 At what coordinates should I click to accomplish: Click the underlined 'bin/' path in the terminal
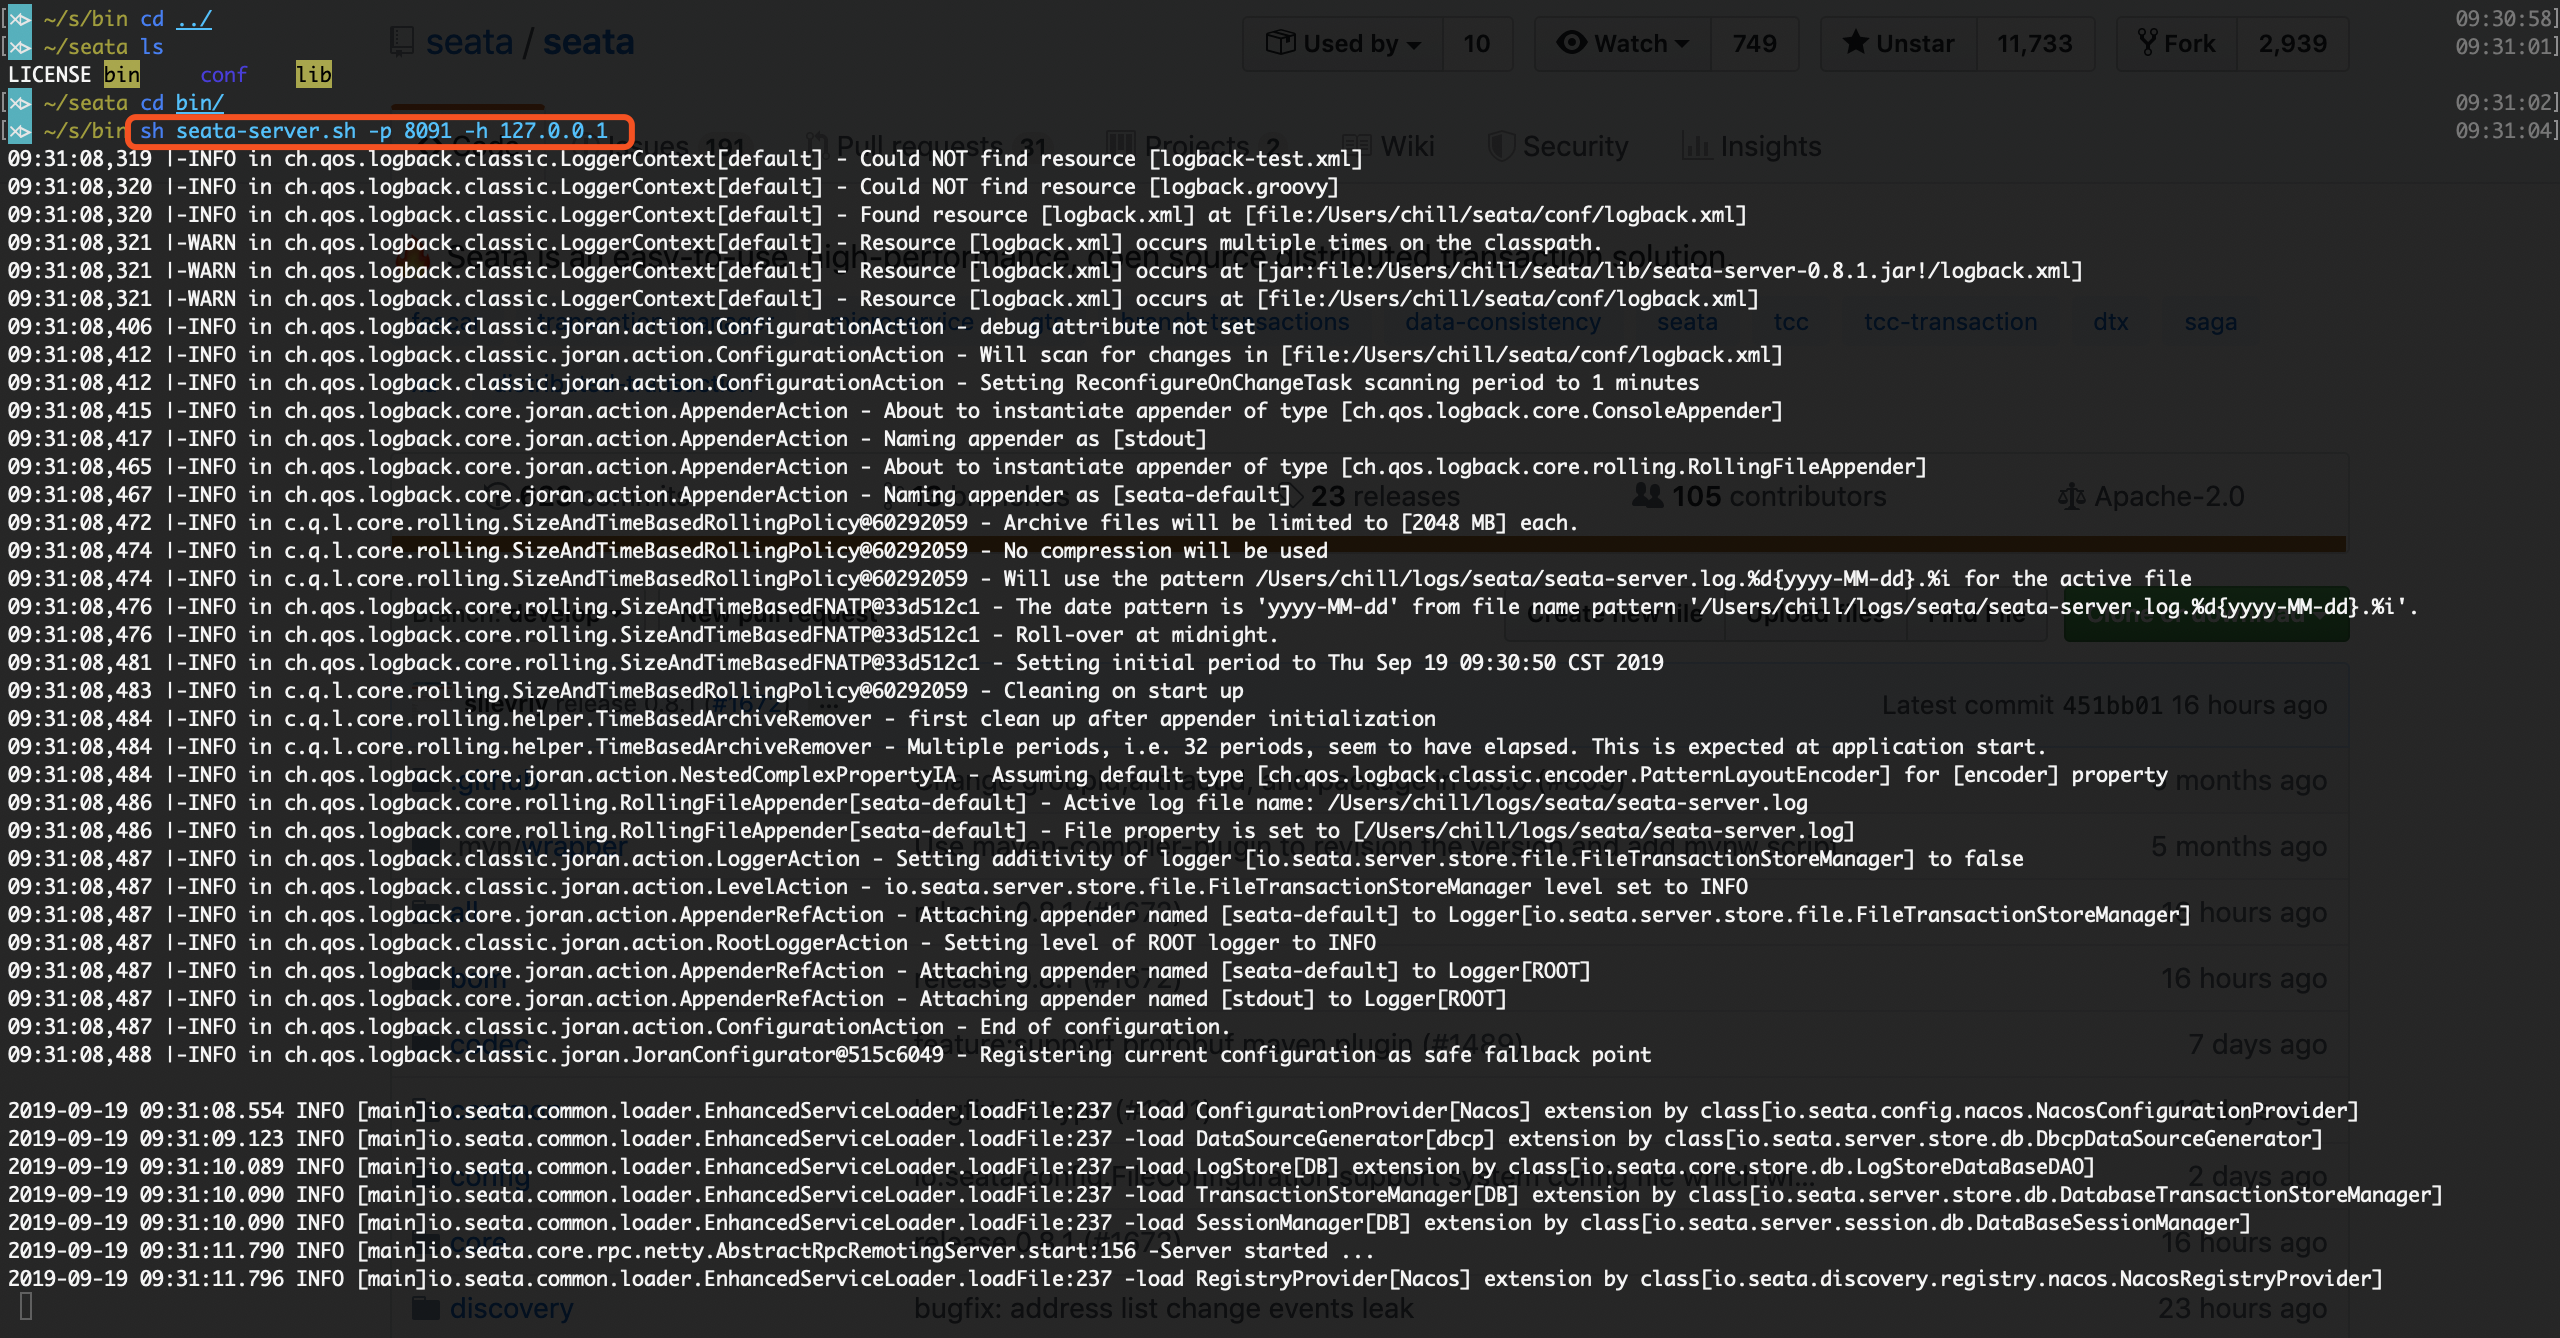[199, 103]
